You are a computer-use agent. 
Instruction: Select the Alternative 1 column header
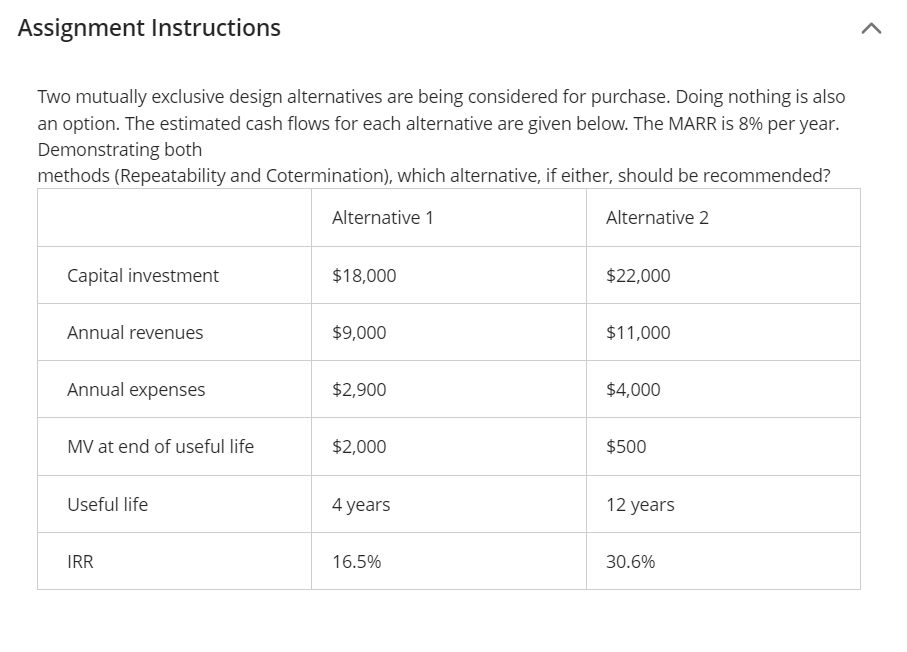(383, 217)
